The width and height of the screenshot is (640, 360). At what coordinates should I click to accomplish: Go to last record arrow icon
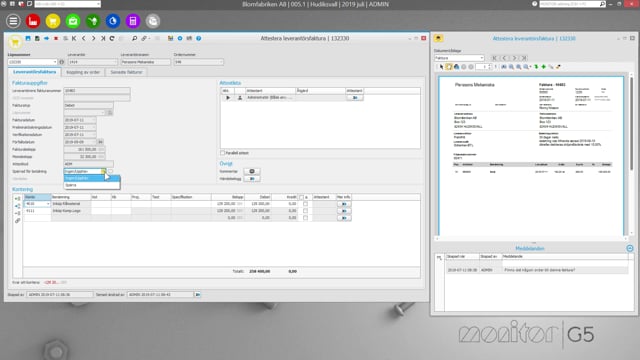[x=103, y=38]
